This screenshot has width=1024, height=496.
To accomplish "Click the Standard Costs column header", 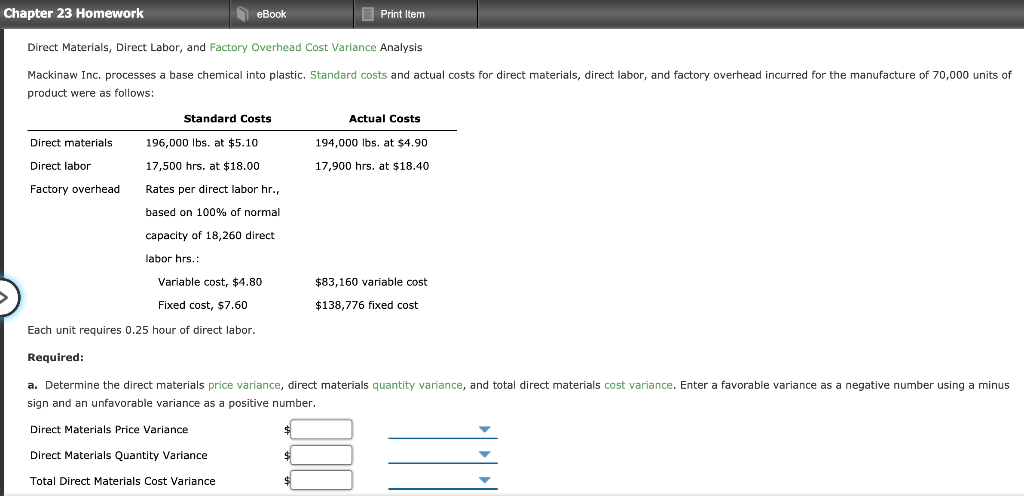I will click(x=227, y=119).
